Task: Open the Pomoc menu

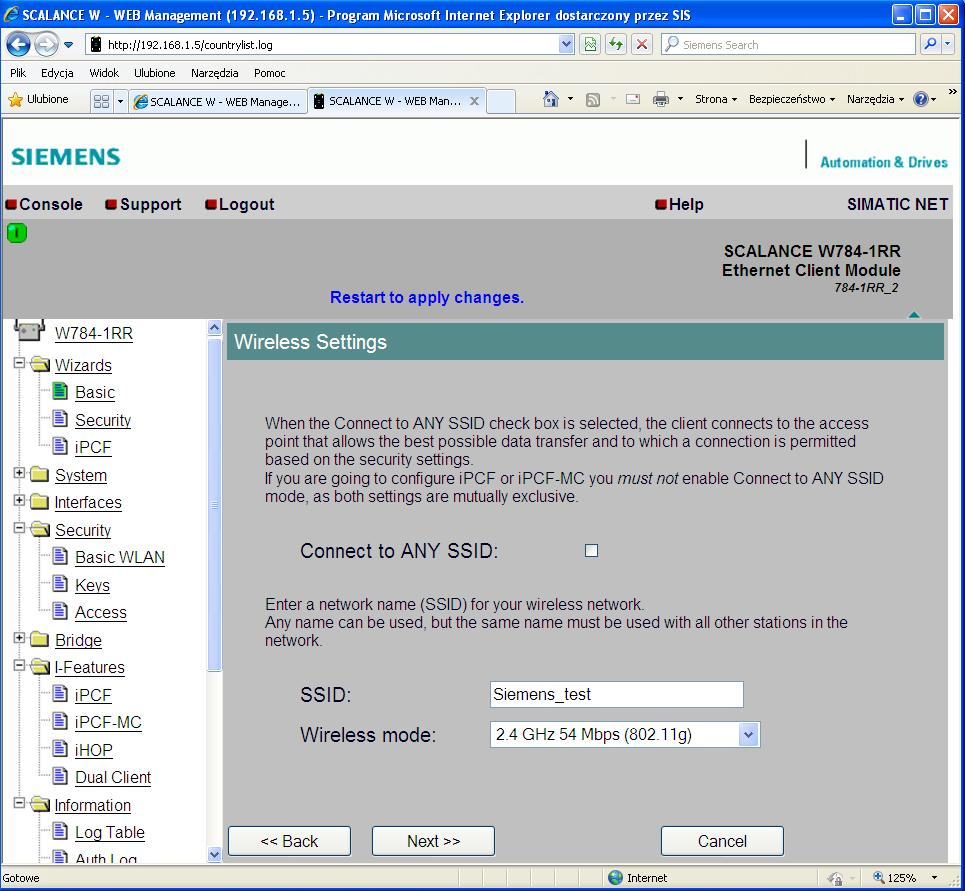Action: pyautogui.click(x=270, y=73)
